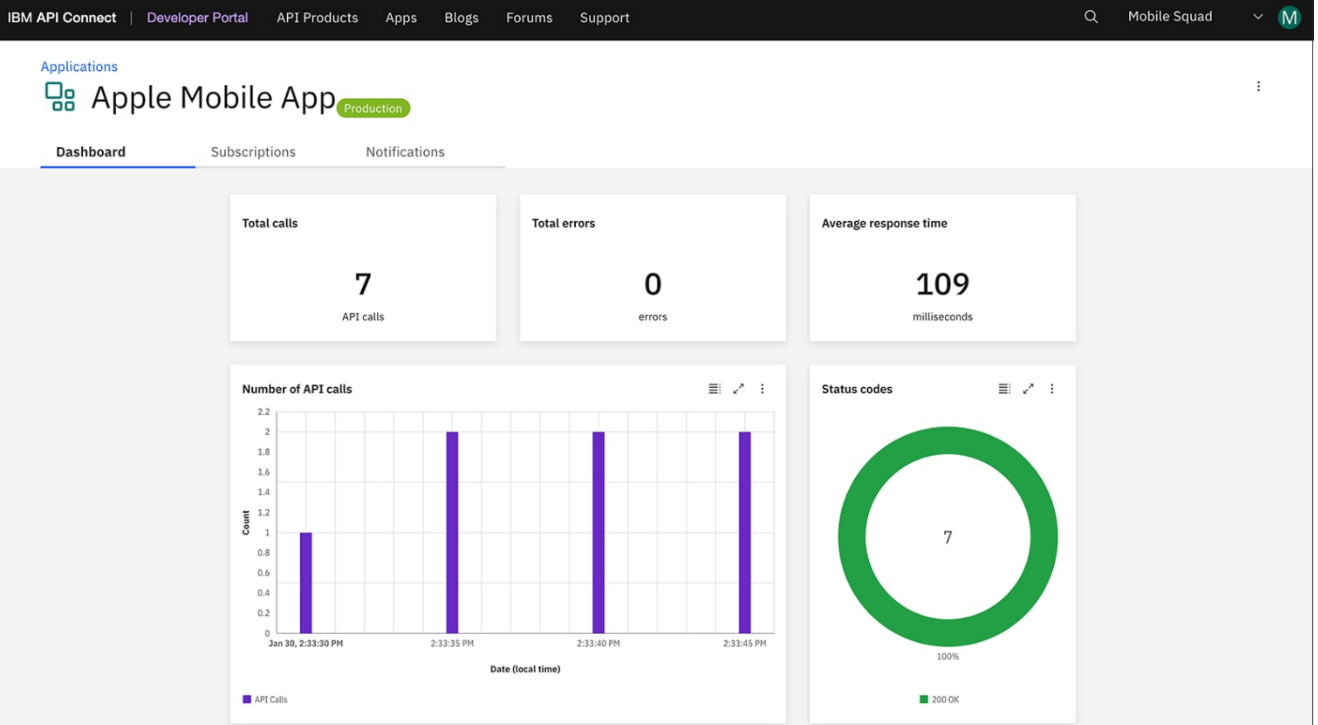Viewport: 1318px width, 725px height.
Task: Click the 100% label under the donut
Action: pos(948,657)
